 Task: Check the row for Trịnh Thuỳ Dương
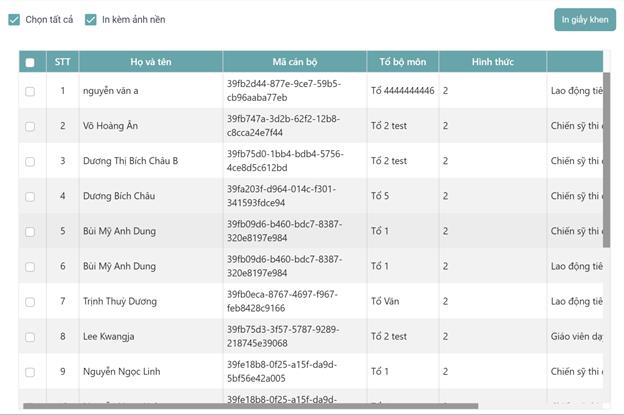click(x=30, y=301)
